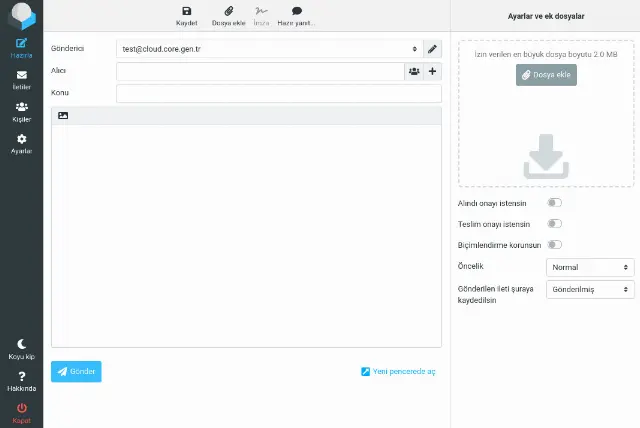Open Kişiler contacts page
640x428 pixels.
click(21, 112)
